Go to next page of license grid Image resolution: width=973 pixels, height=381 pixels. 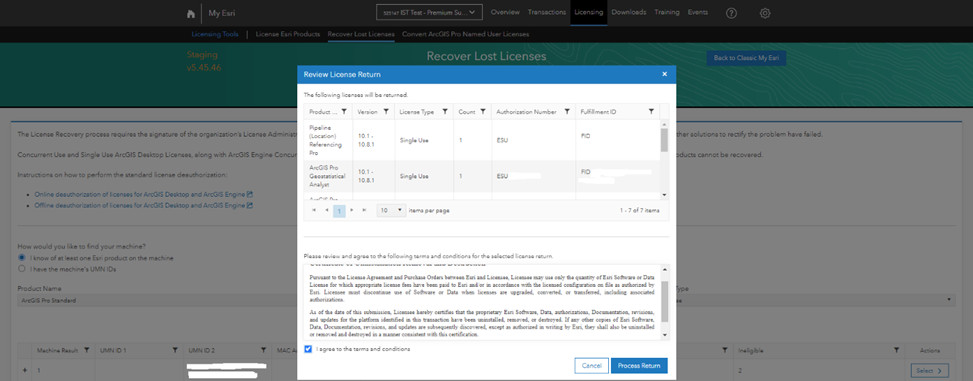(x=352, y=210)
